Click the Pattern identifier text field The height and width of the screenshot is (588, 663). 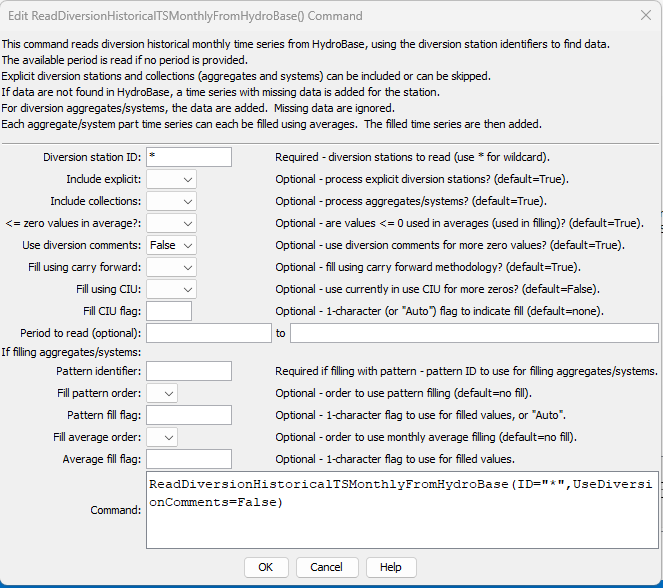tap(189, 371)
